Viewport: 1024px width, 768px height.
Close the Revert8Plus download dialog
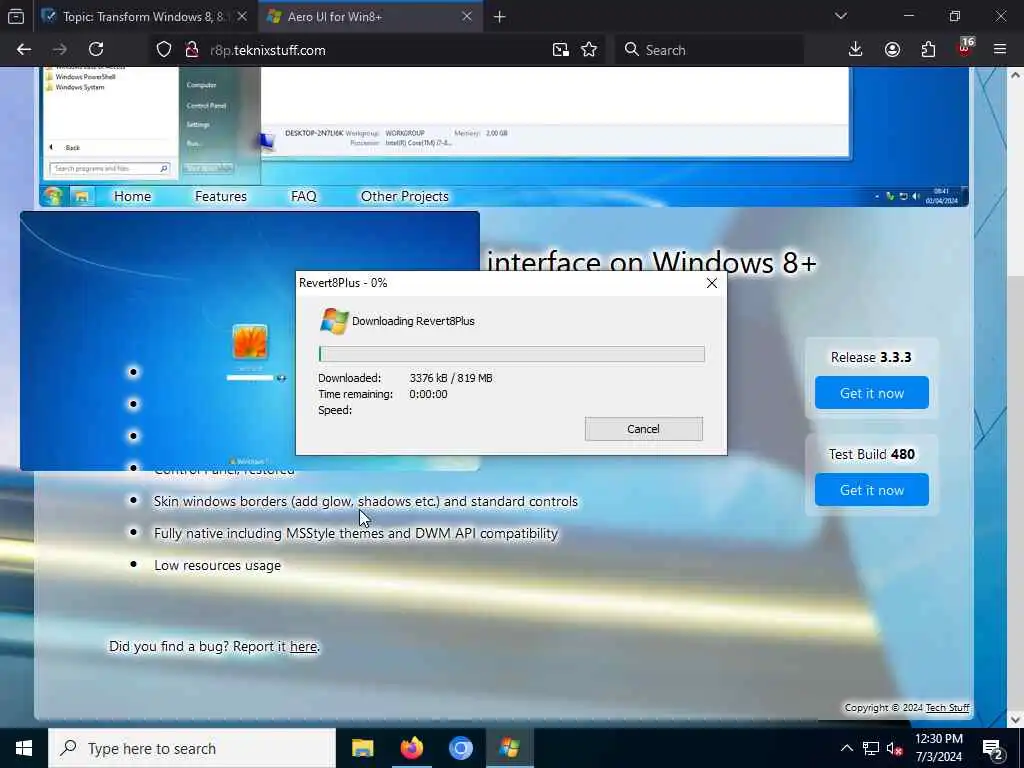tap(712, 283)
